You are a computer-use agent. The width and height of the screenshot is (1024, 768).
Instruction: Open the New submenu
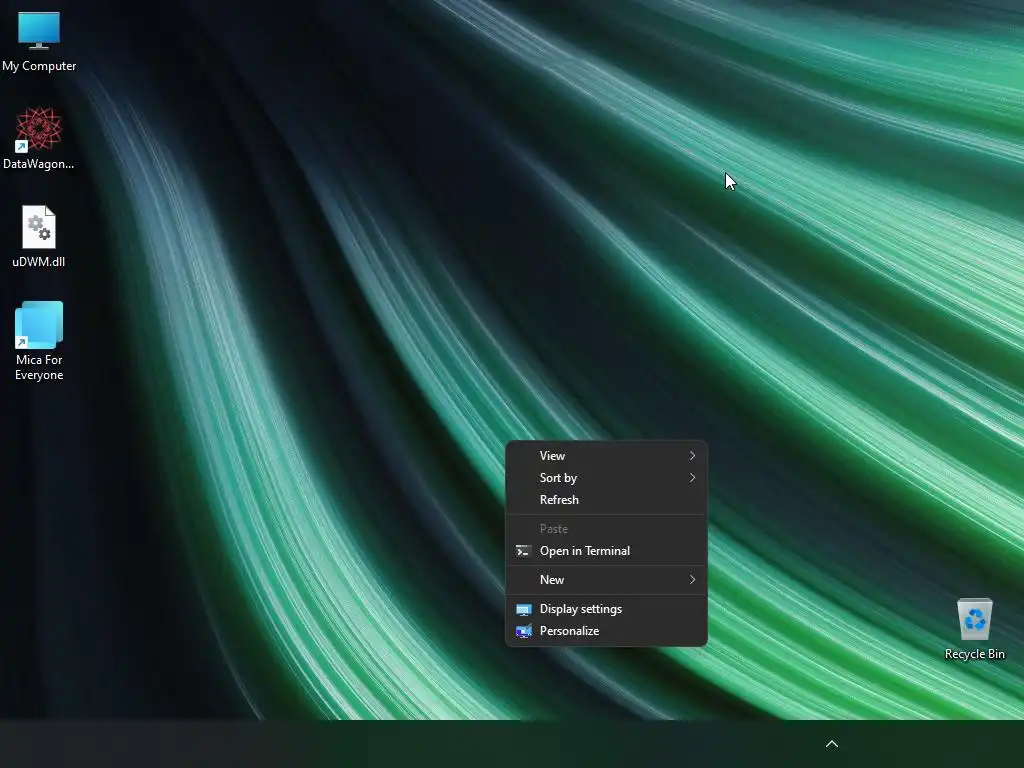(x=606, y=580)
